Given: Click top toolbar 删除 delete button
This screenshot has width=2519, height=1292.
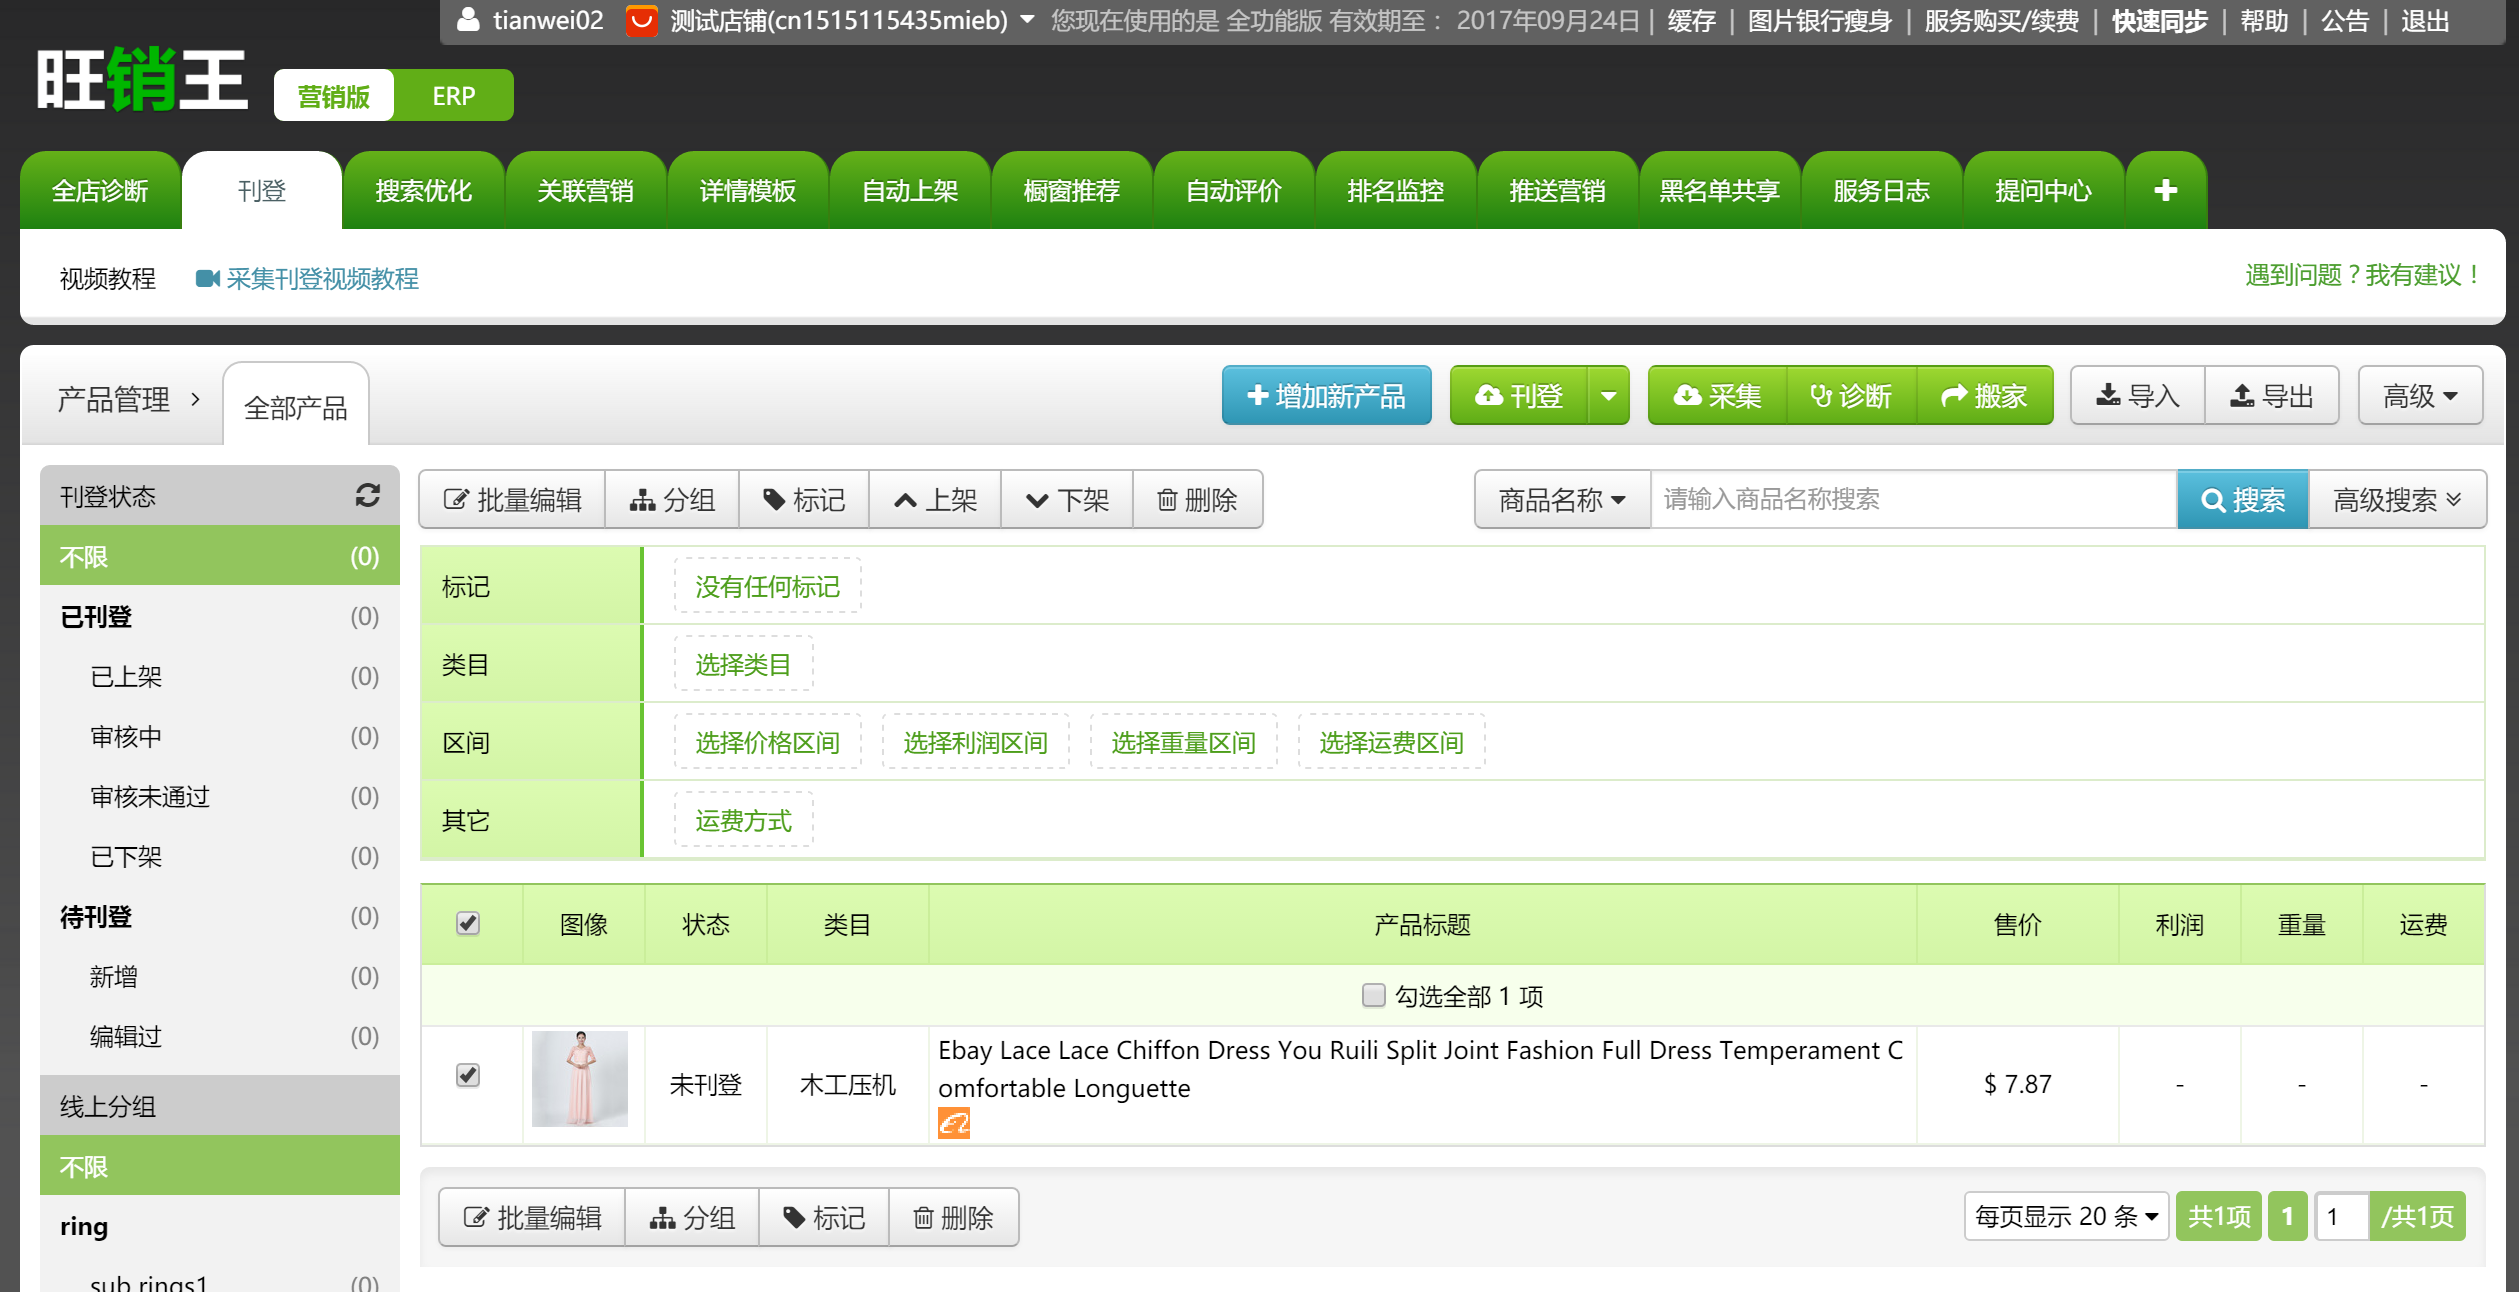Looking at the screenshot, I should [x=1197, y=499].
